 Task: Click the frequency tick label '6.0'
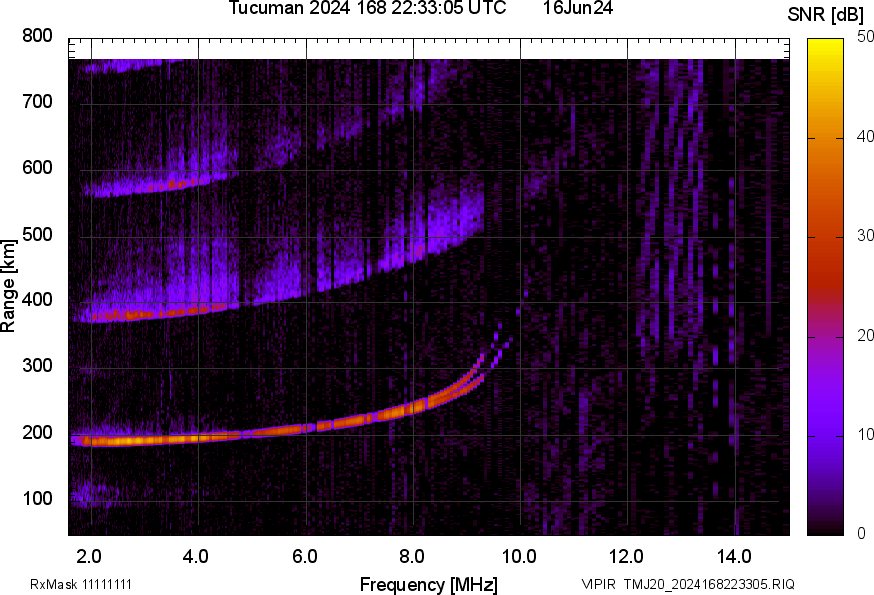click(x=304, y=557)
